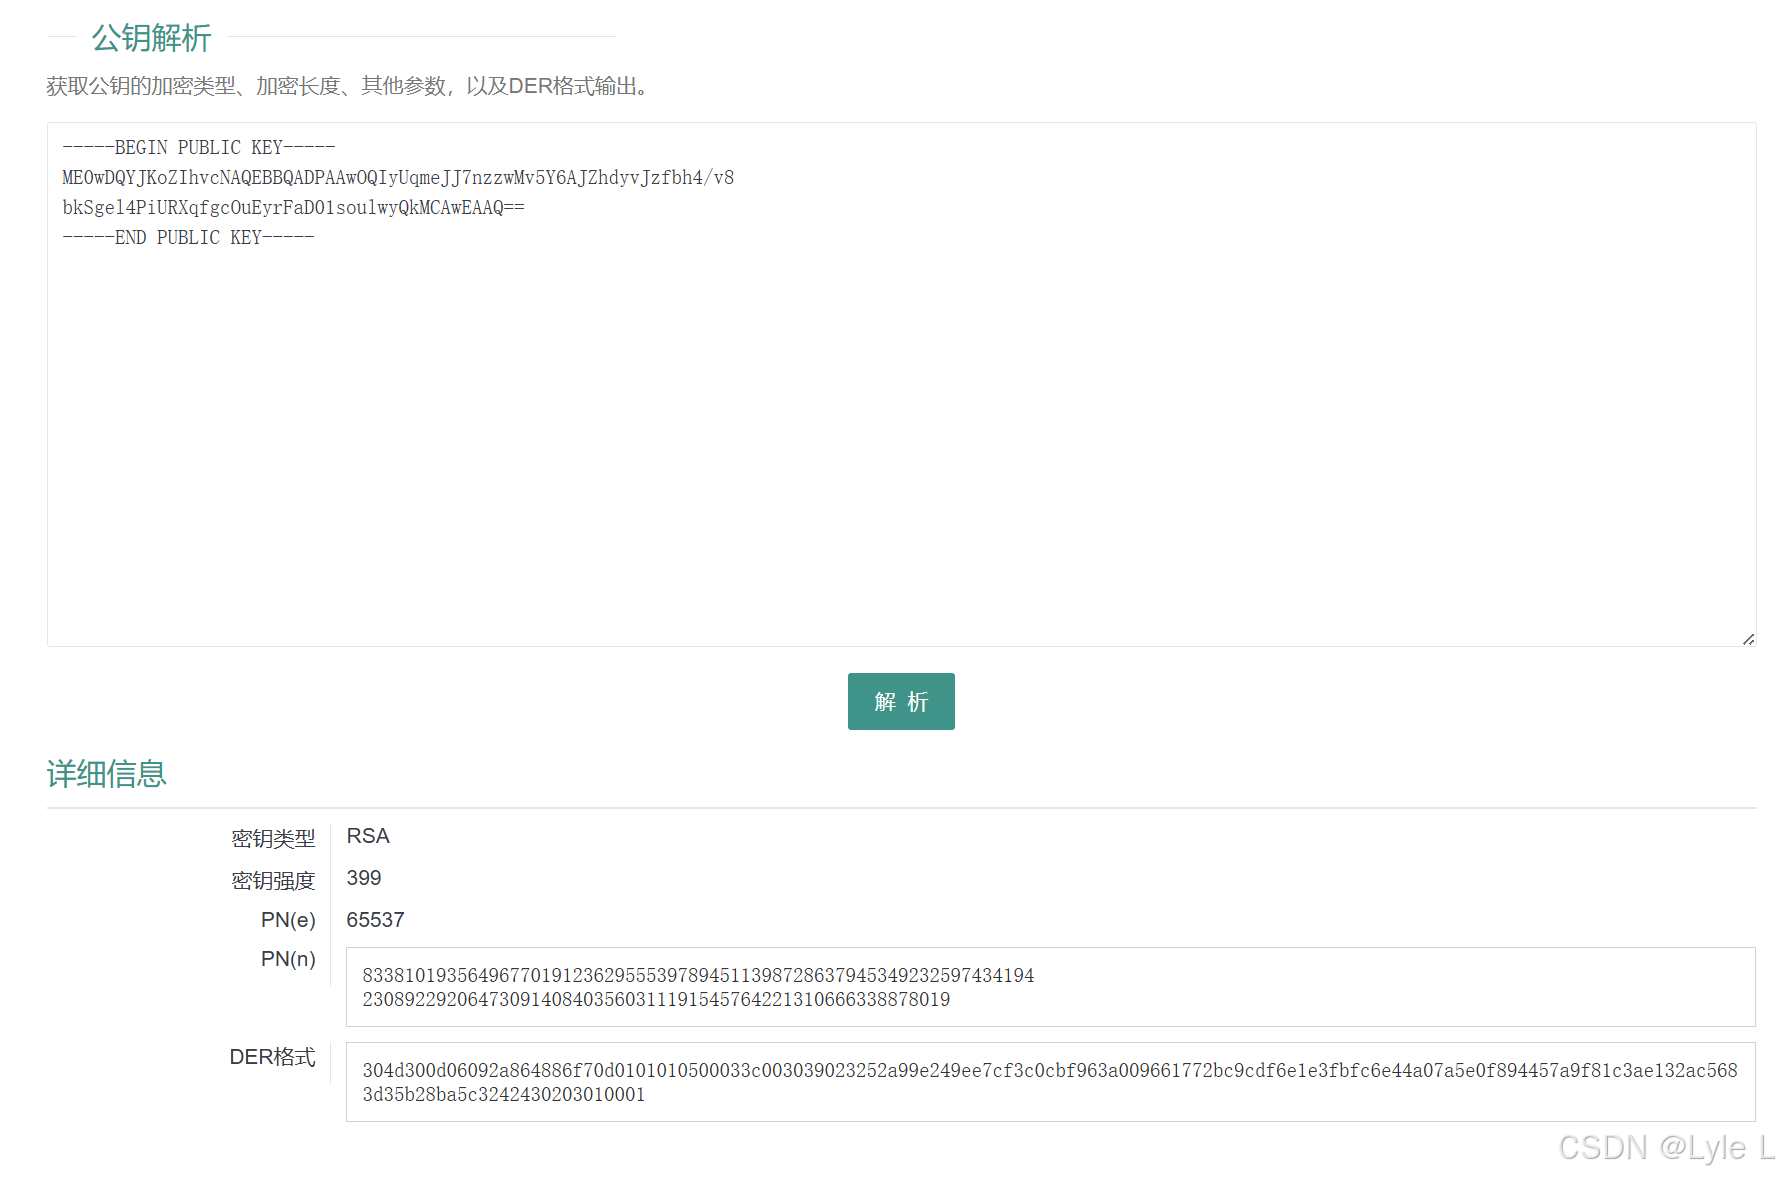
Task: Select the PN(n) modulus text box
Action: (1049, 987)
